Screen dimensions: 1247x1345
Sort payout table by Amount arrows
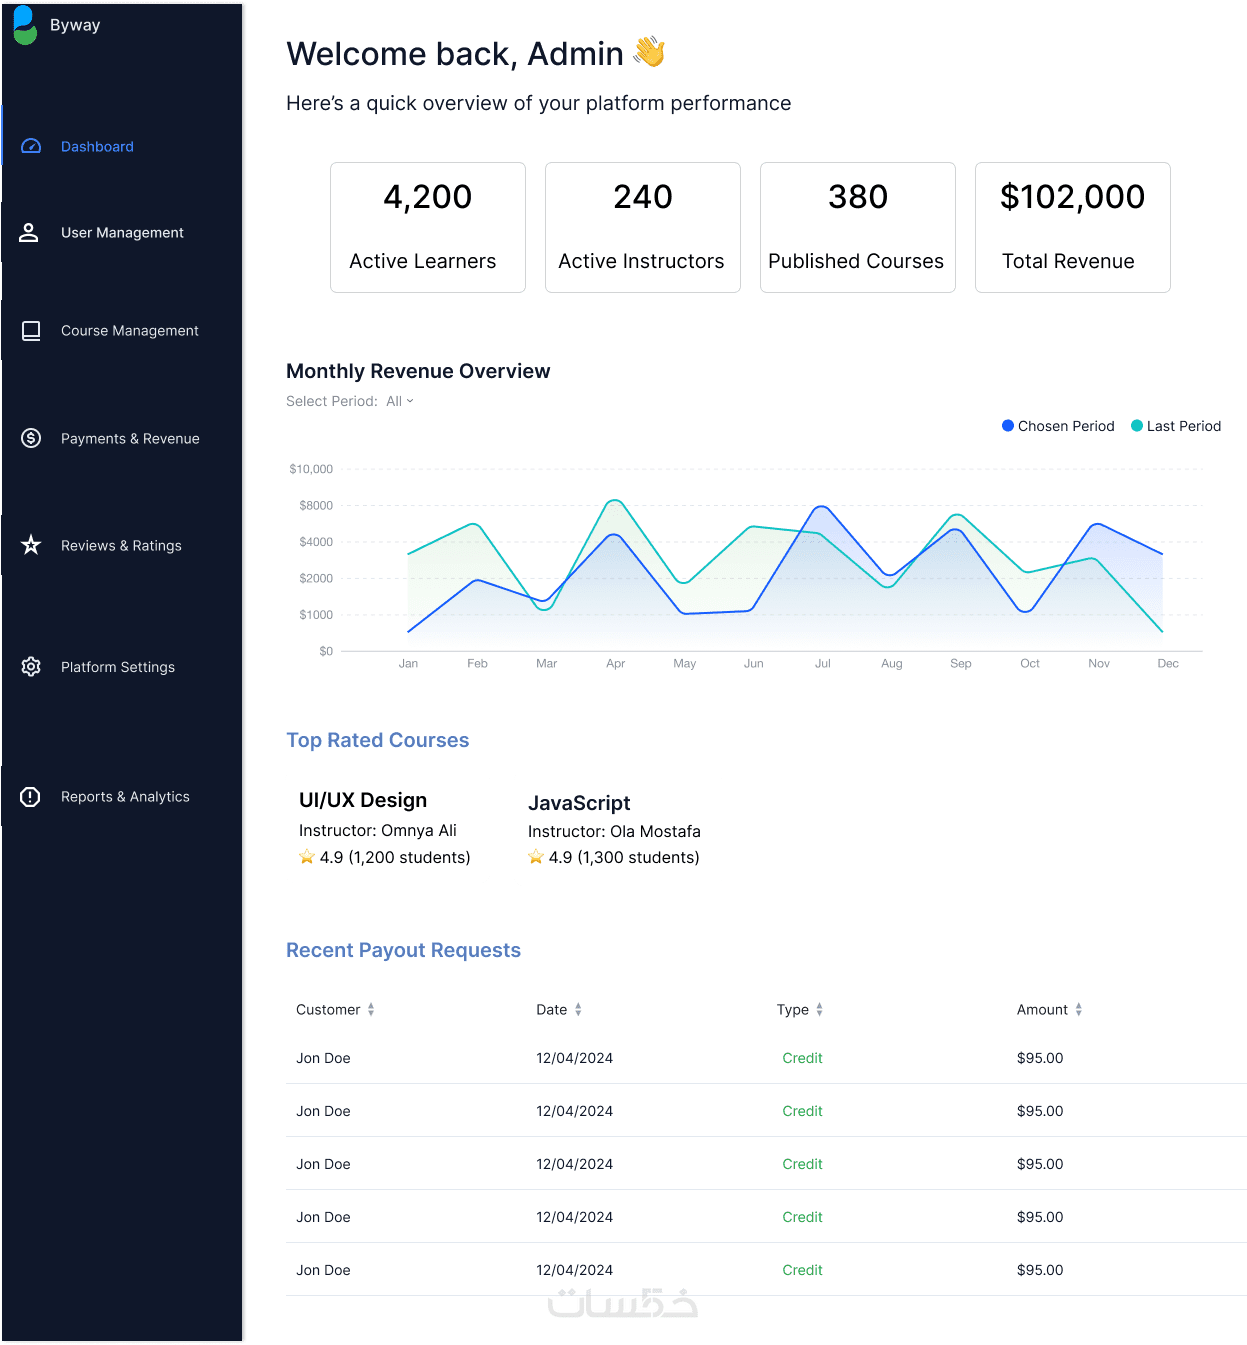point(1079,1010)
